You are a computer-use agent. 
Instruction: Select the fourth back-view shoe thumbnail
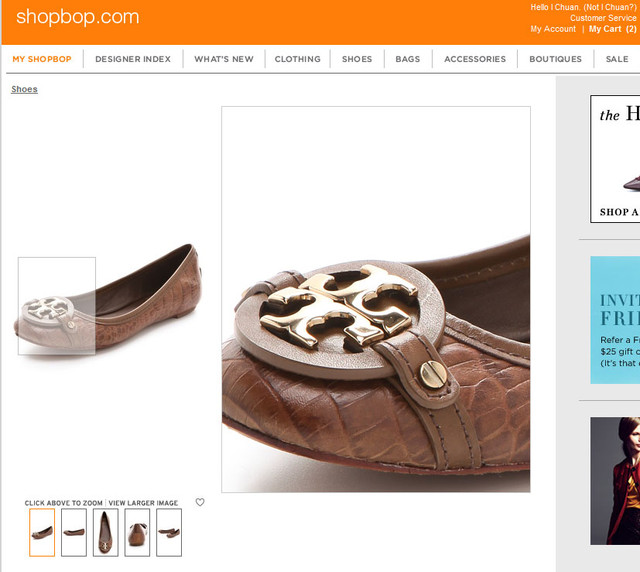pos(137,532)
